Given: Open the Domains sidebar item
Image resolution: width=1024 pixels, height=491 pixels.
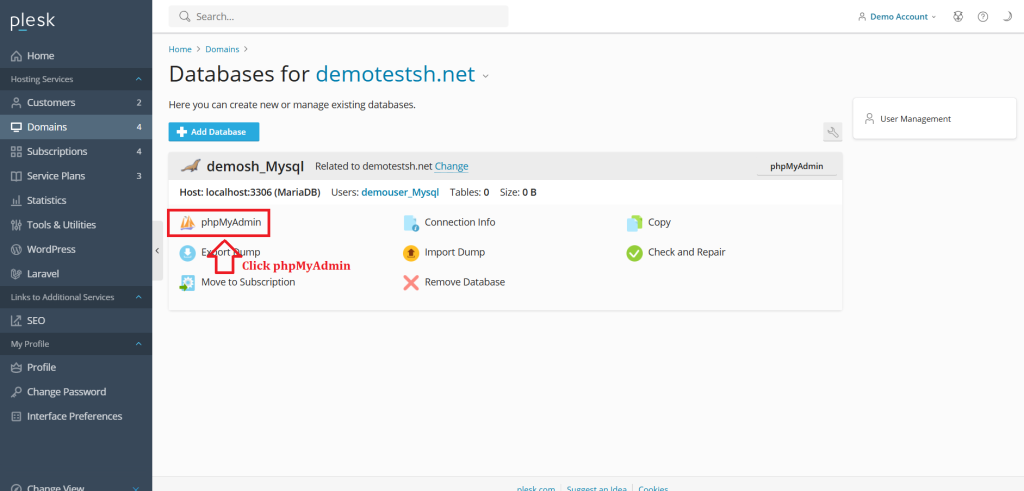Looking at the screenshot, I should [76, 127].
